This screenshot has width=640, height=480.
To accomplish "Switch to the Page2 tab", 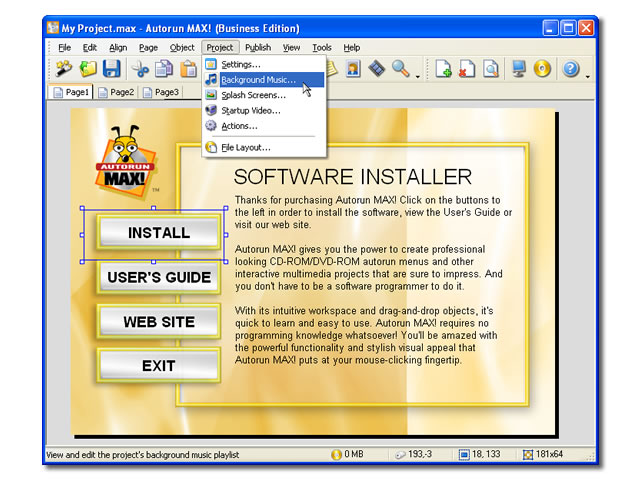I will point(116,92).
